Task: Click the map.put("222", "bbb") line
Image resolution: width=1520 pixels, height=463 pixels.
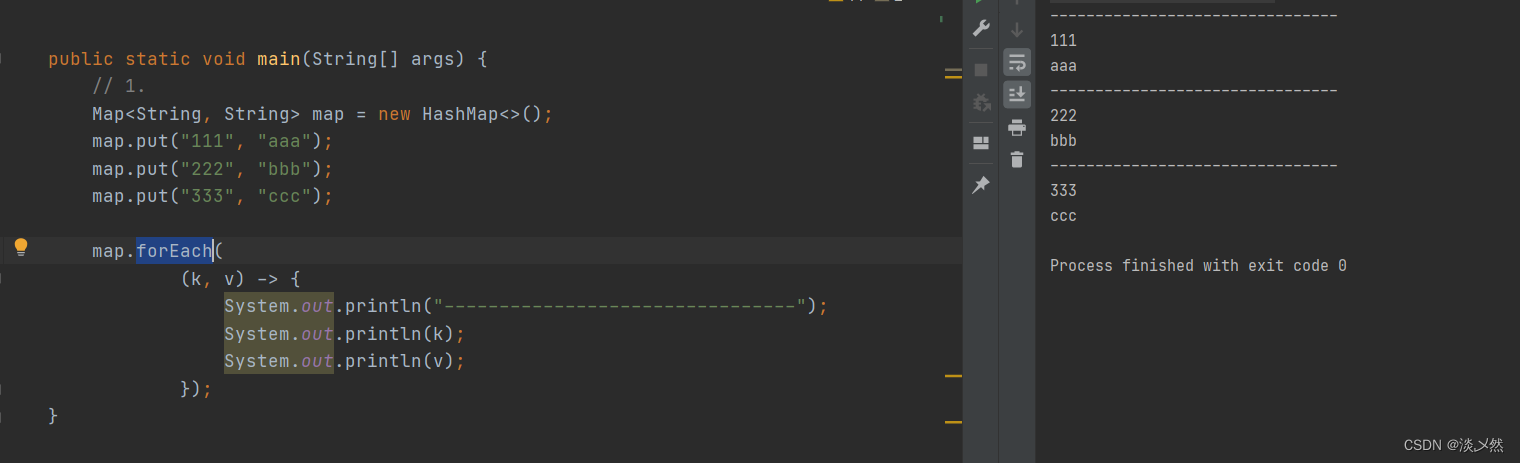Action: click(x=212, y=168)
